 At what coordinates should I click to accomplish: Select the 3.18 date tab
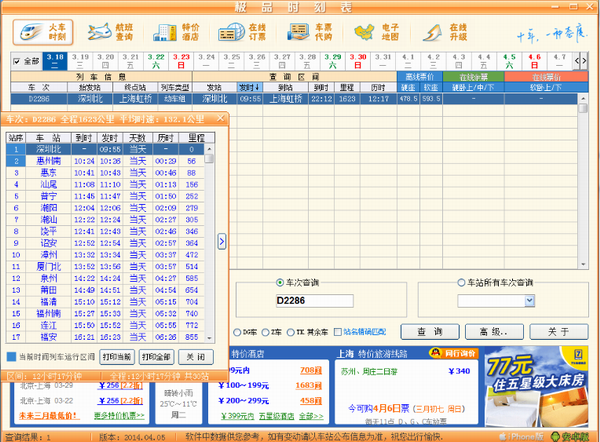[55, 61]
